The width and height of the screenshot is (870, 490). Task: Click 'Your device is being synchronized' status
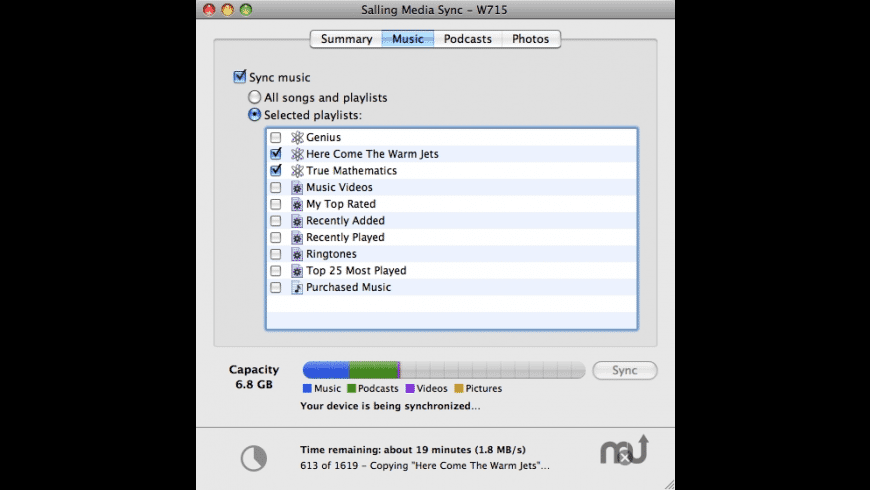point(391,406)
